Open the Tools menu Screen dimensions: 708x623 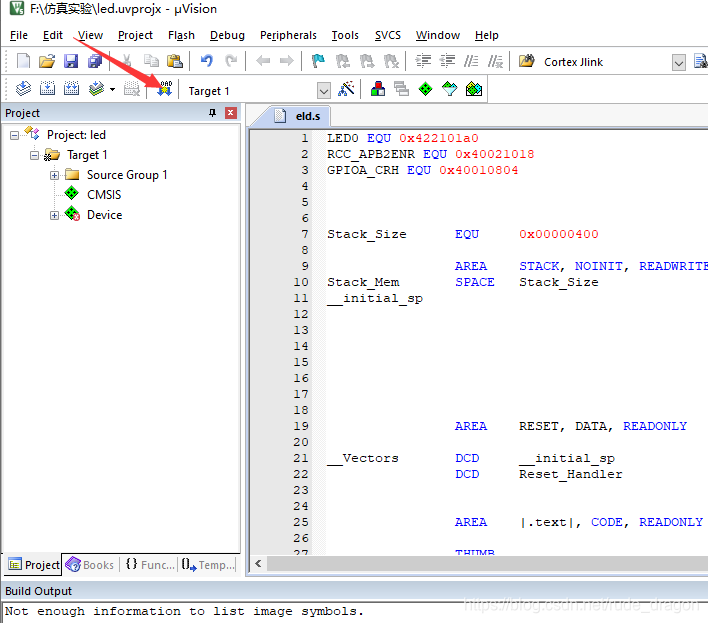(x=345, y=35)
